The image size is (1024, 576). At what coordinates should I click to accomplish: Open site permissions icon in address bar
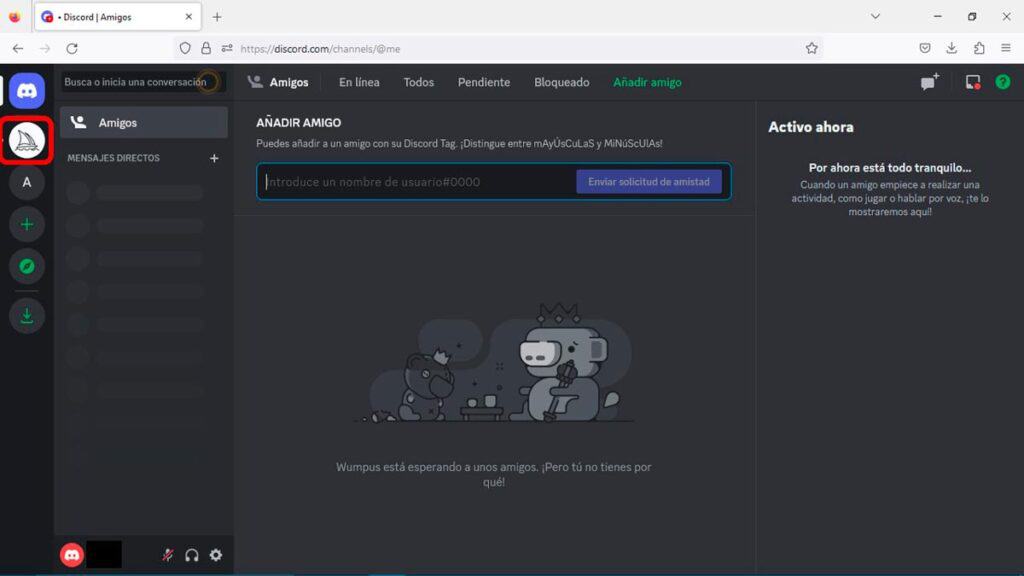pos(227,48)
